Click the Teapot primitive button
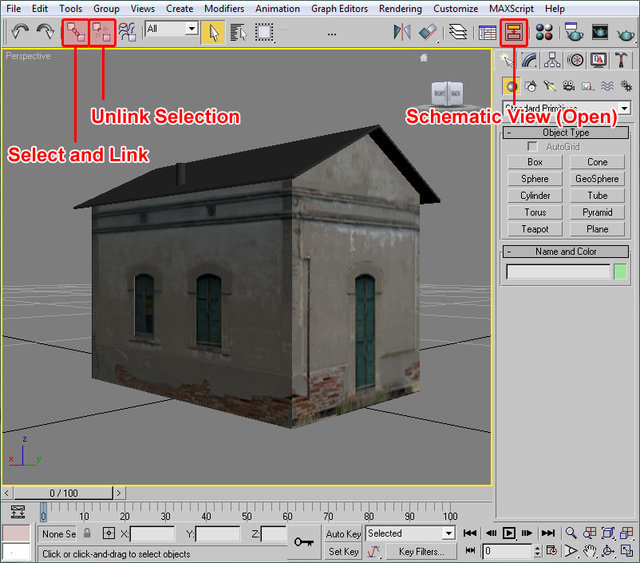 pyautogui.click(x=535, y=229)
